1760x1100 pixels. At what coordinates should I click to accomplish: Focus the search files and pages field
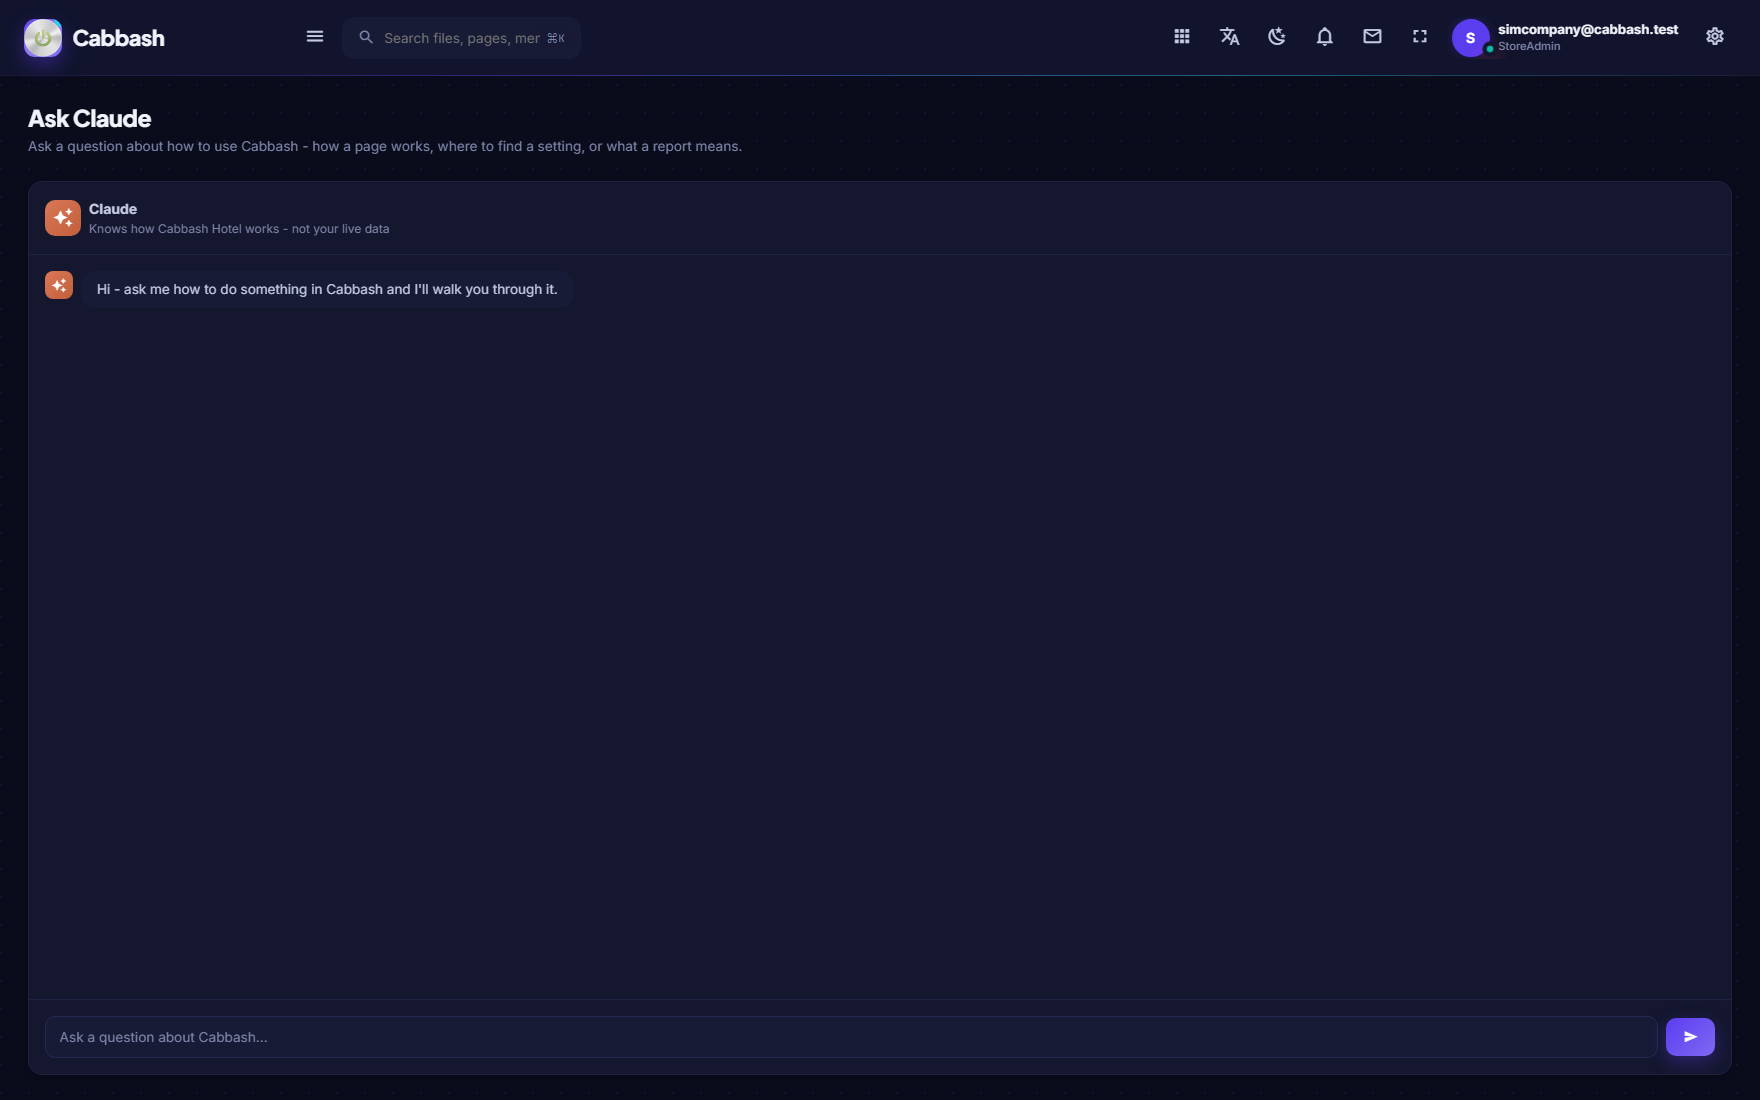coord(462,38)
